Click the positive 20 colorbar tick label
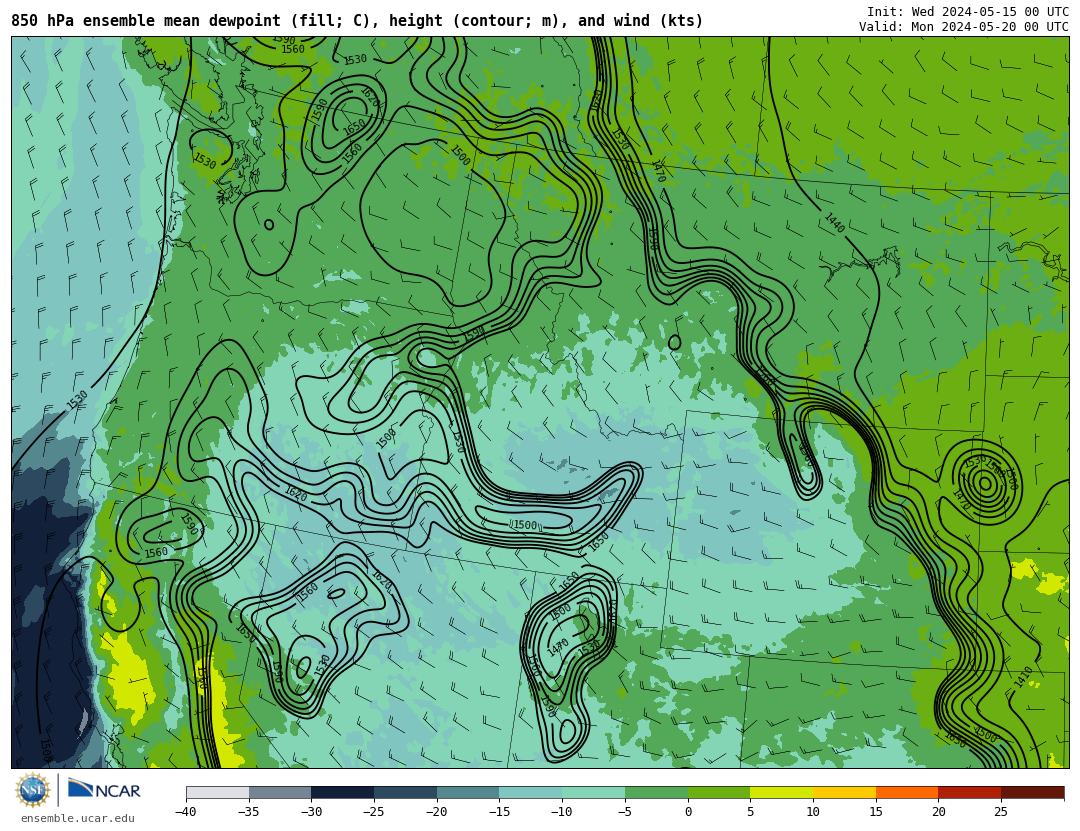1080x831 pixels. pyautogui.click(x=938, y=812)
